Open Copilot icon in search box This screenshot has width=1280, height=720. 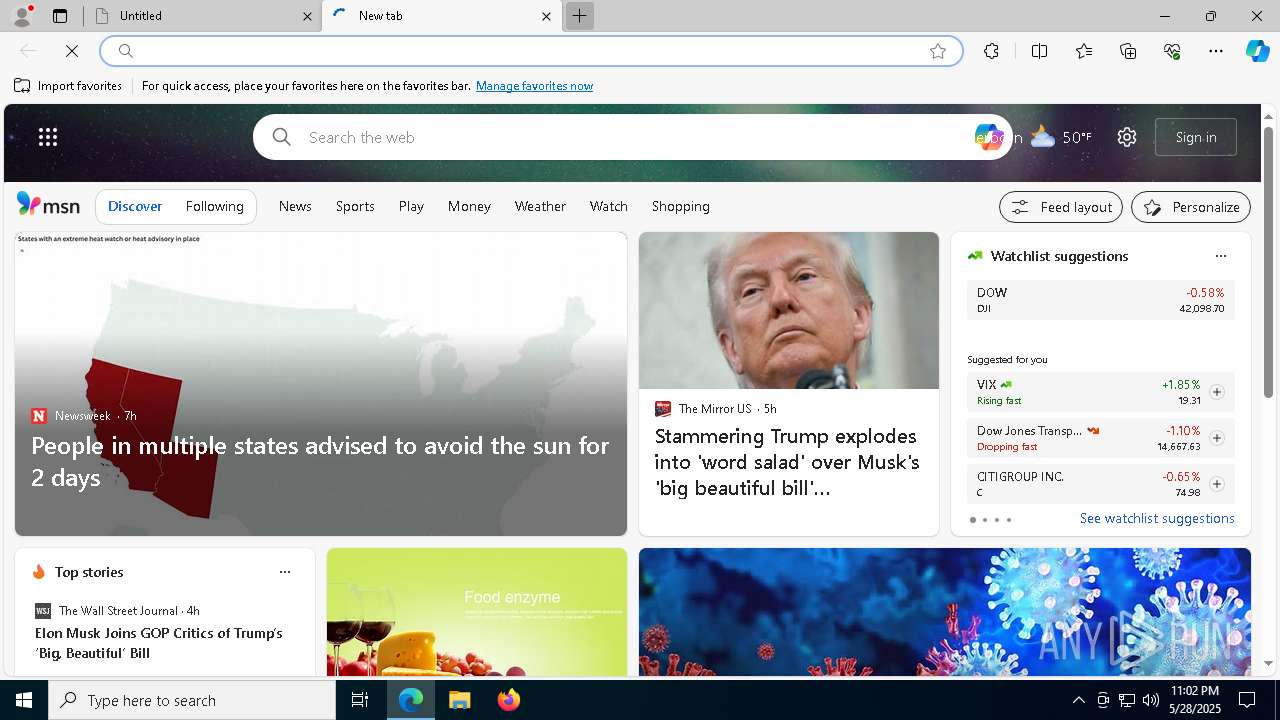tap(988, 137)
